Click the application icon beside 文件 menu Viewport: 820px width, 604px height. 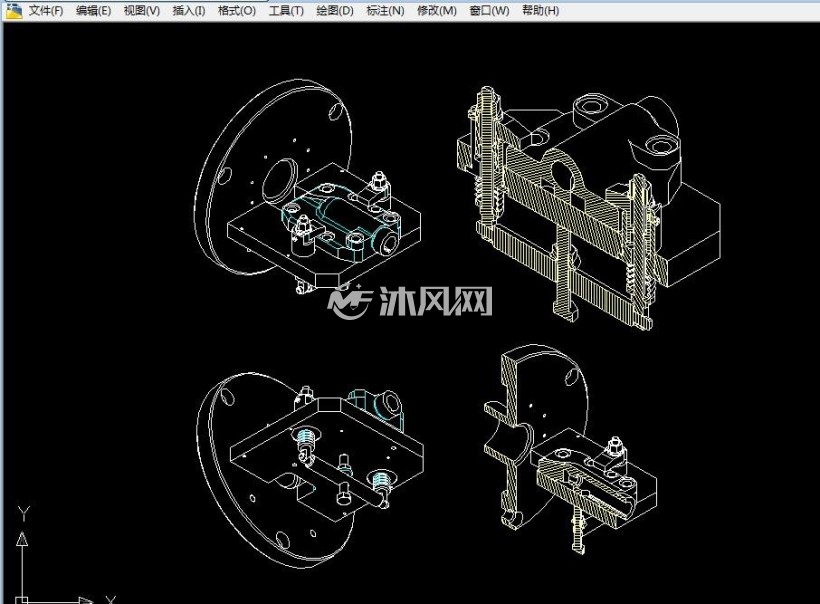pos(14,10)
